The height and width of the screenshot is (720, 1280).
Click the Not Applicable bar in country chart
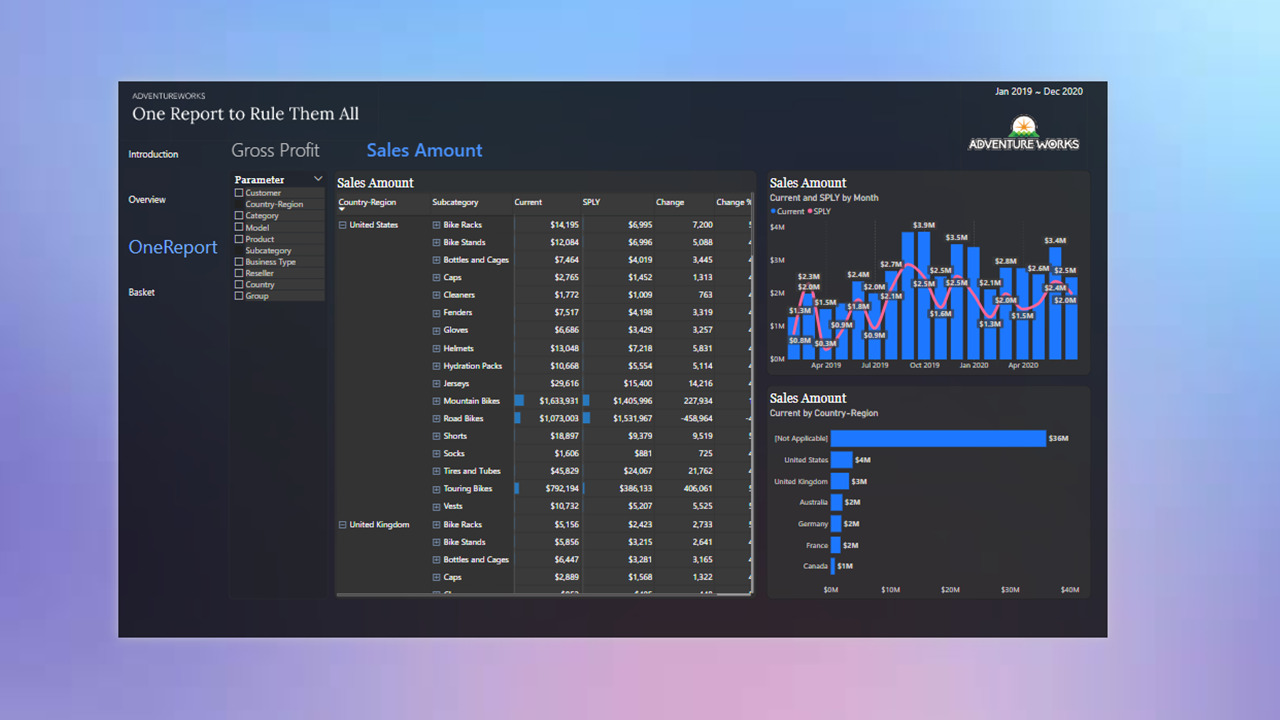pyautogui.click(x=937, y=438)
